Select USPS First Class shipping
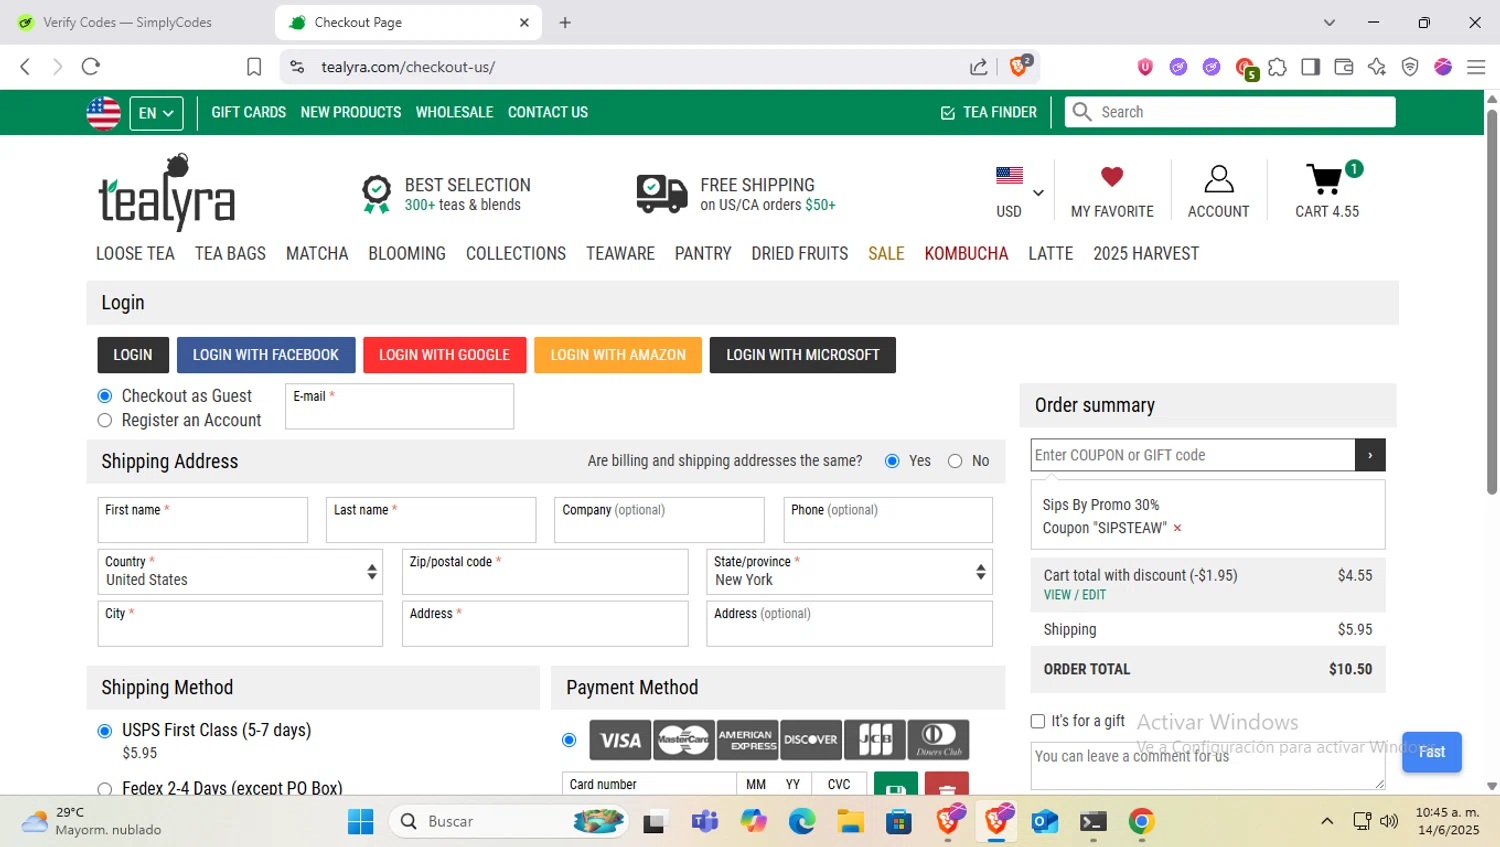1500x847 pixels. coord(105,731)
